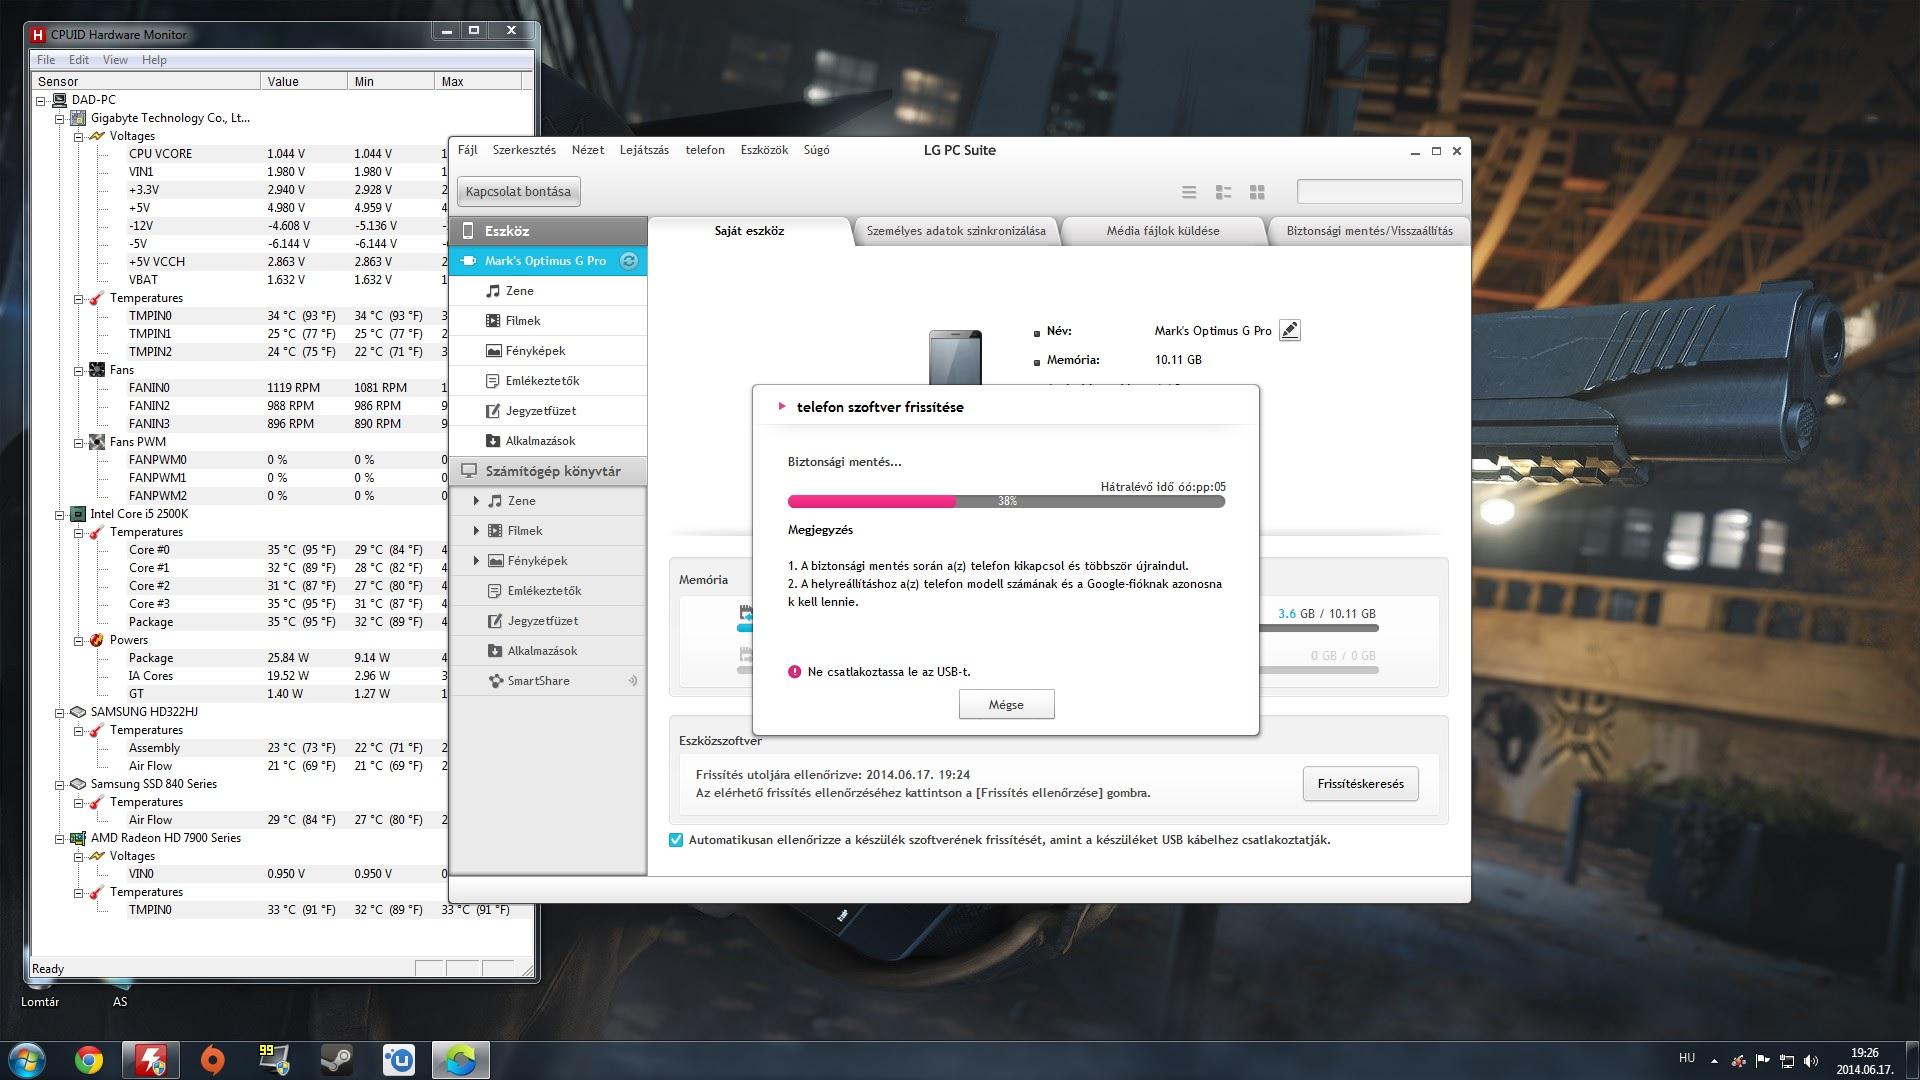Click the Súgó help menu

coord(816,150)
